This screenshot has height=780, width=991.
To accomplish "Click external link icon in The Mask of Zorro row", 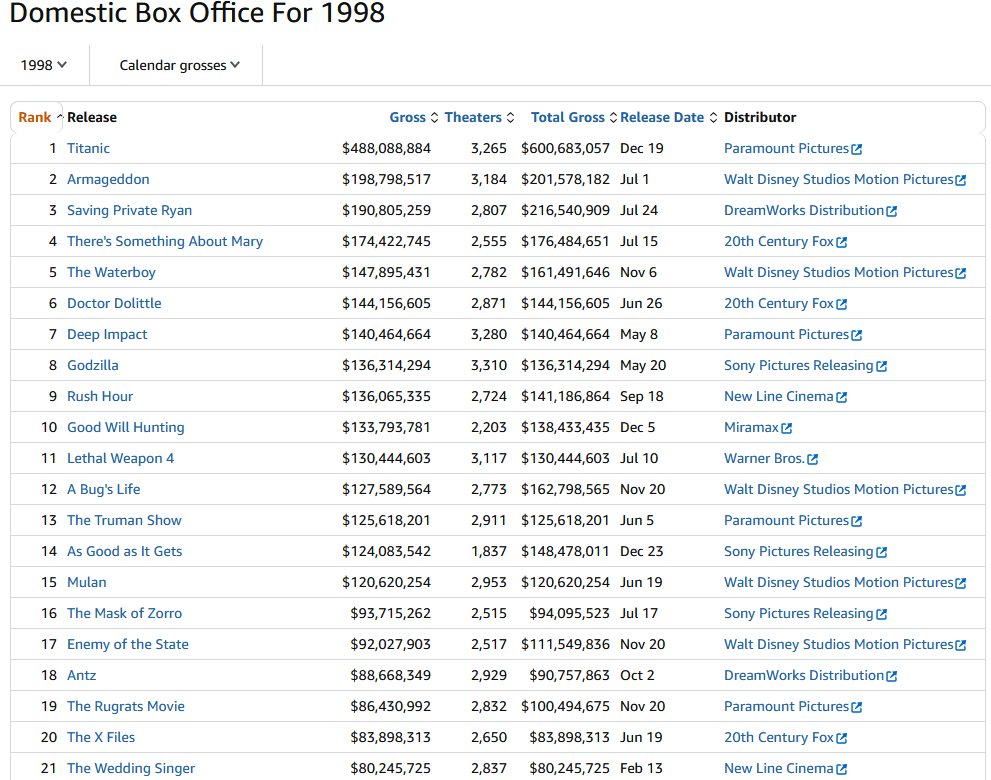I will (882, 614).
